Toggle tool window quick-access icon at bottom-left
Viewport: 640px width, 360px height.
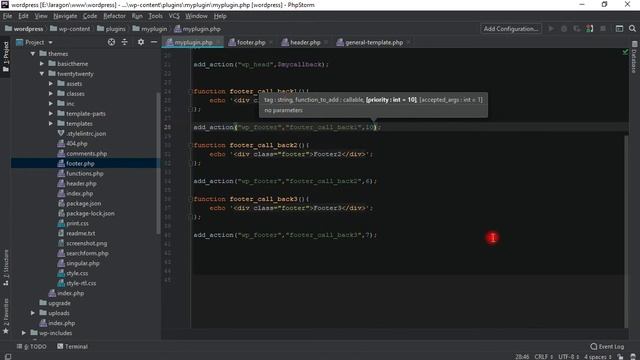tap(8, 356)
